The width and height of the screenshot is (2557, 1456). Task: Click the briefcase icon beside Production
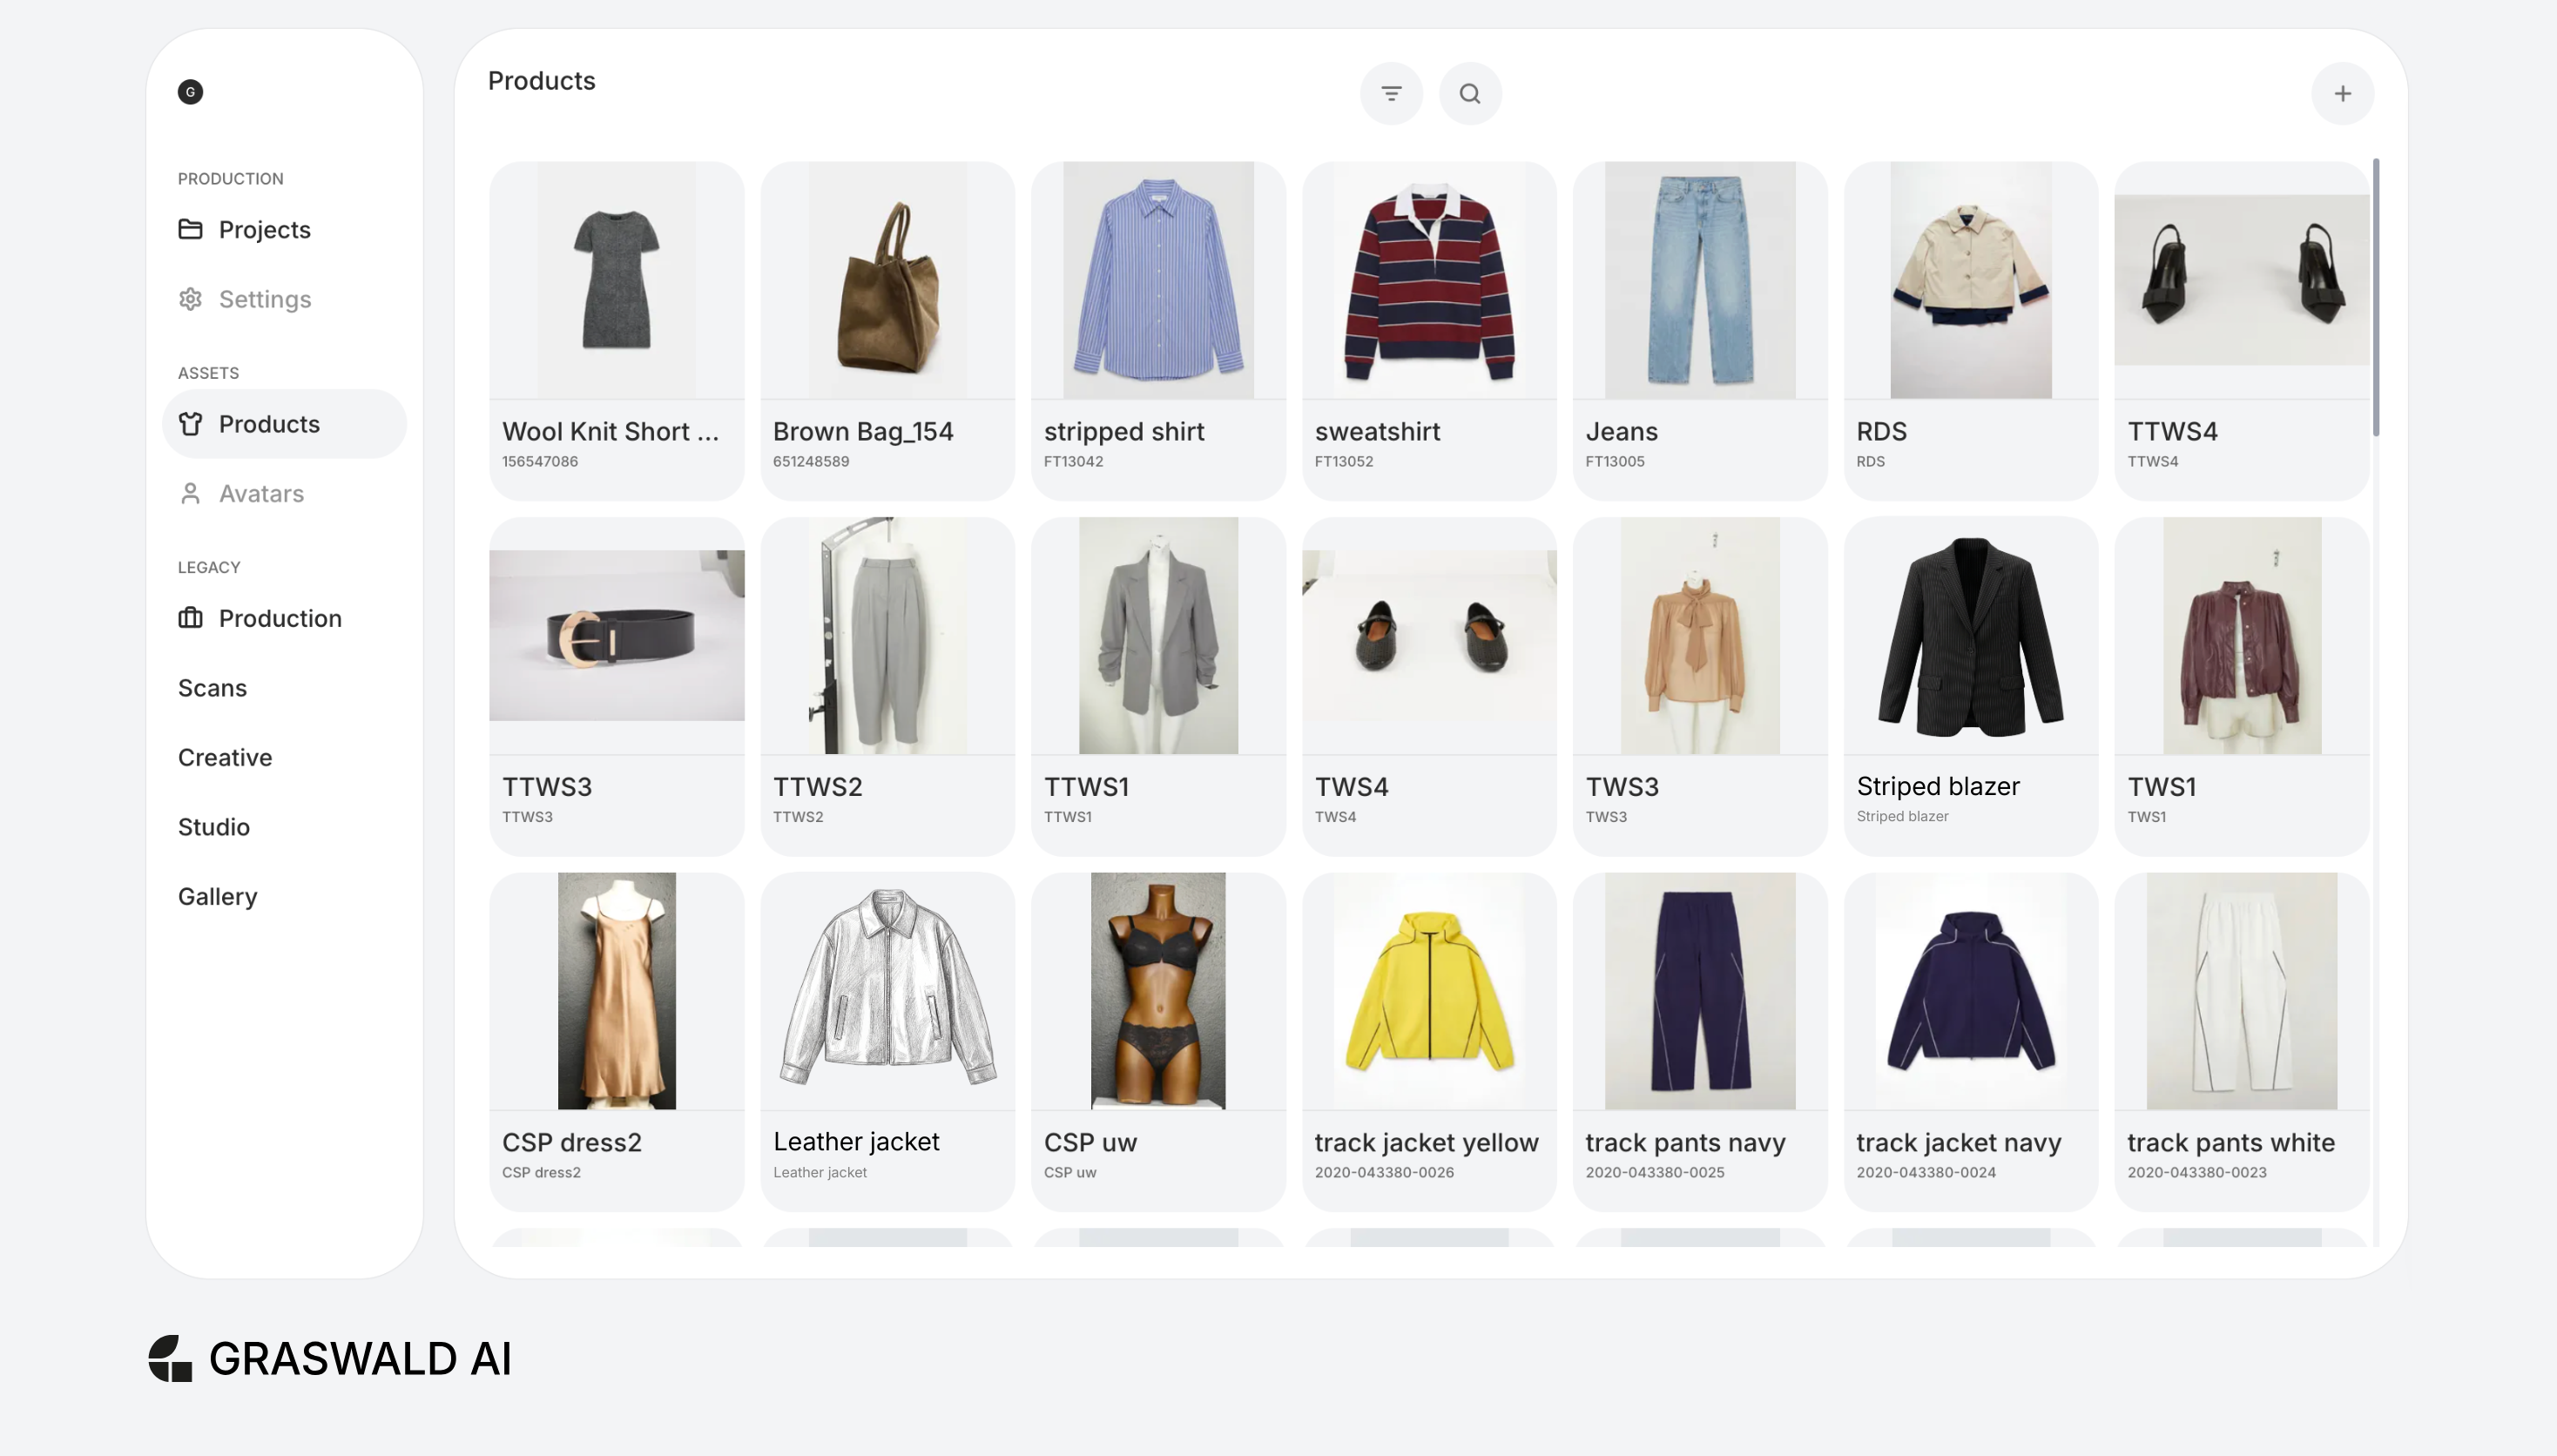(190, 618)
